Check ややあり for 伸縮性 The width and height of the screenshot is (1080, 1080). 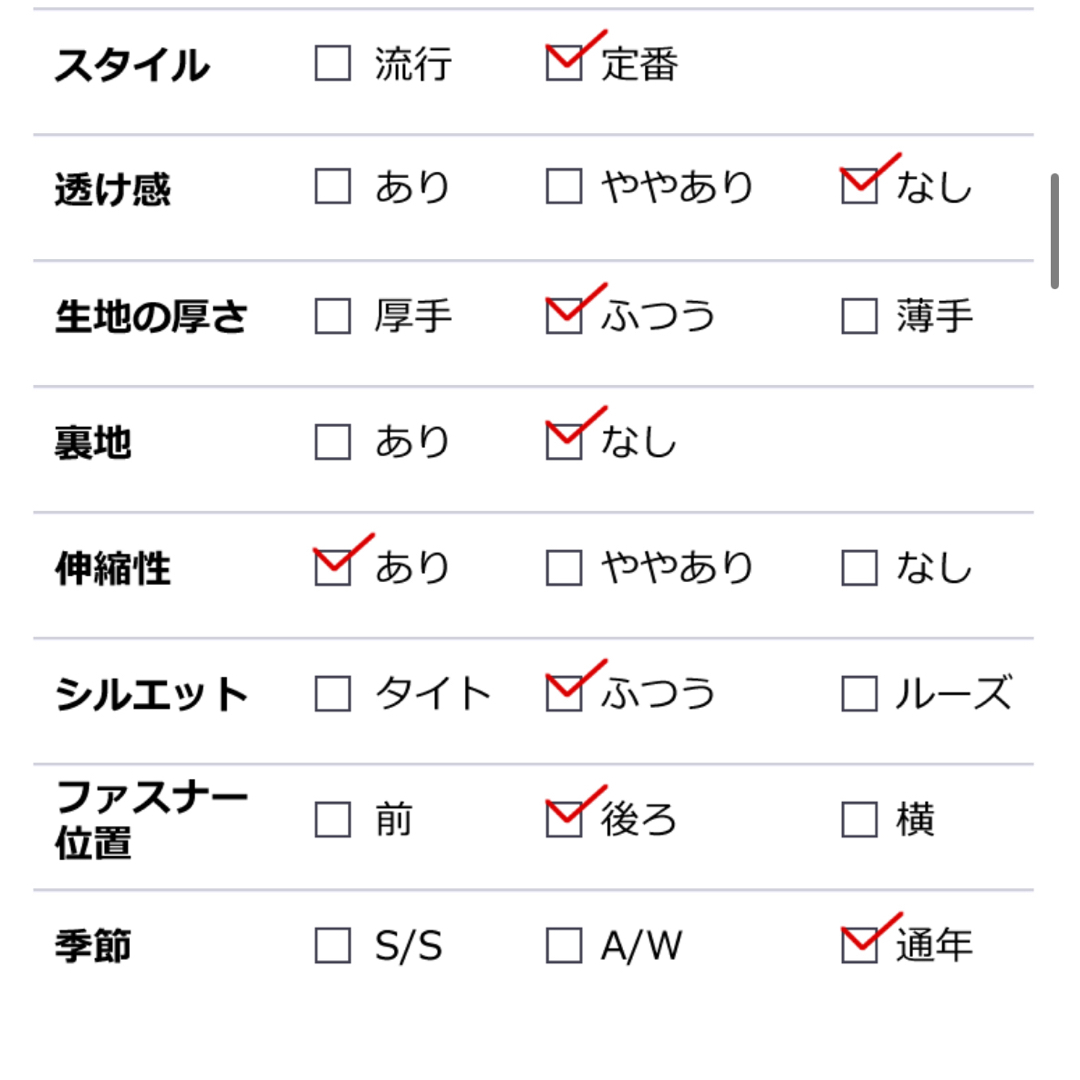[x=564, y=568]
